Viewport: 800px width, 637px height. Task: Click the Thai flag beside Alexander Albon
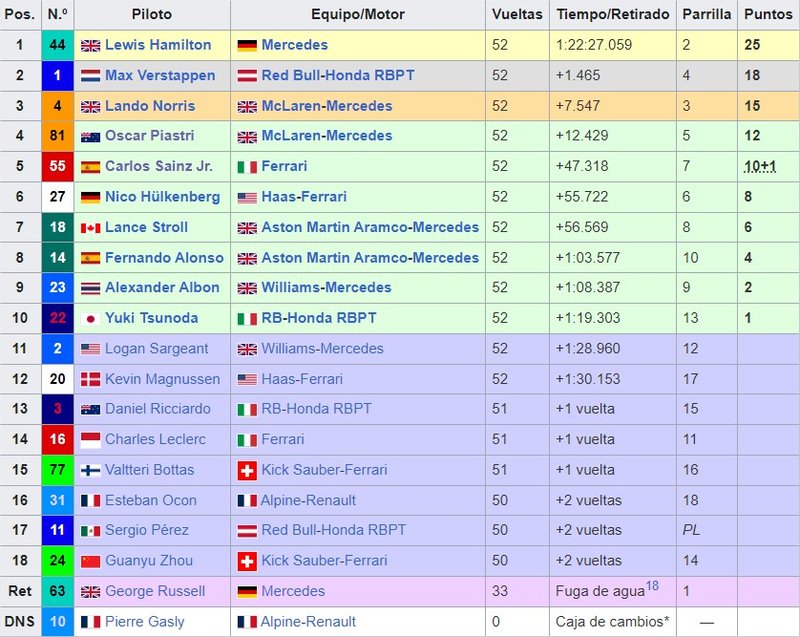tap(90, 289)
